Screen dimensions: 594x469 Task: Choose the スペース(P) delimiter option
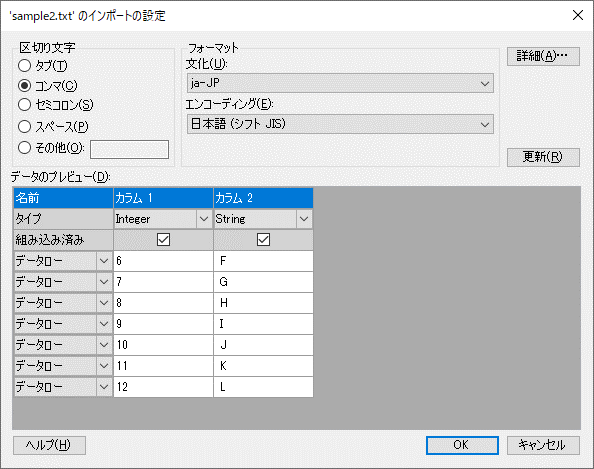pos(25,126)
